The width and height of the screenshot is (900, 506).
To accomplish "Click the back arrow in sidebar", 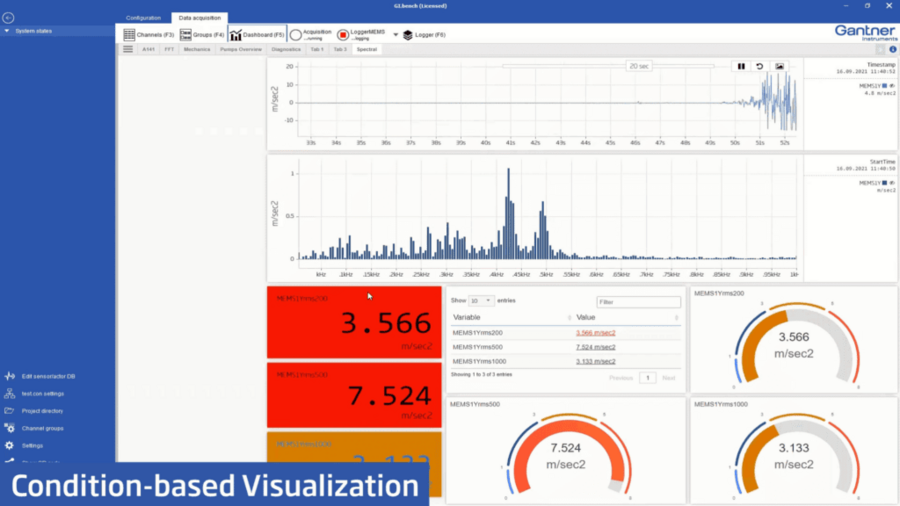I will coord(8,18).
